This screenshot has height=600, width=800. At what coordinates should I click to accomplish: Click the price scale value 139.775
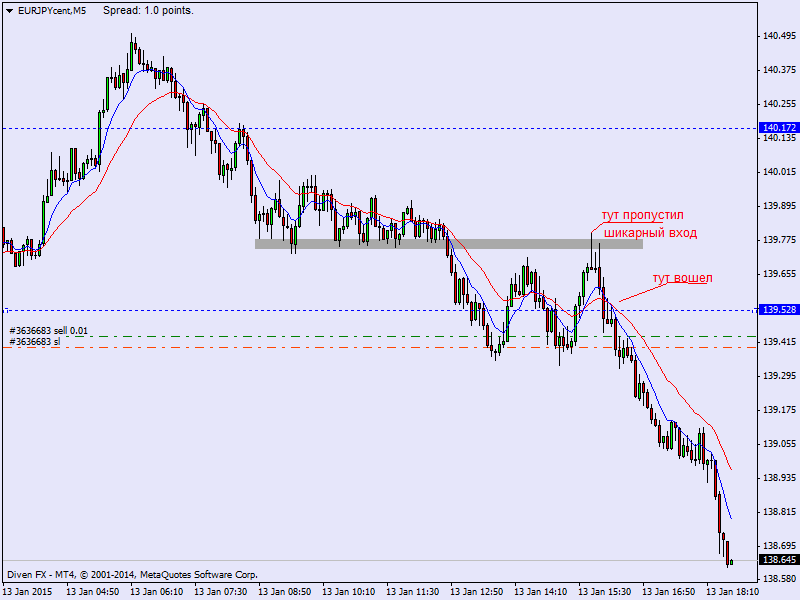click(x=779, y=240)
